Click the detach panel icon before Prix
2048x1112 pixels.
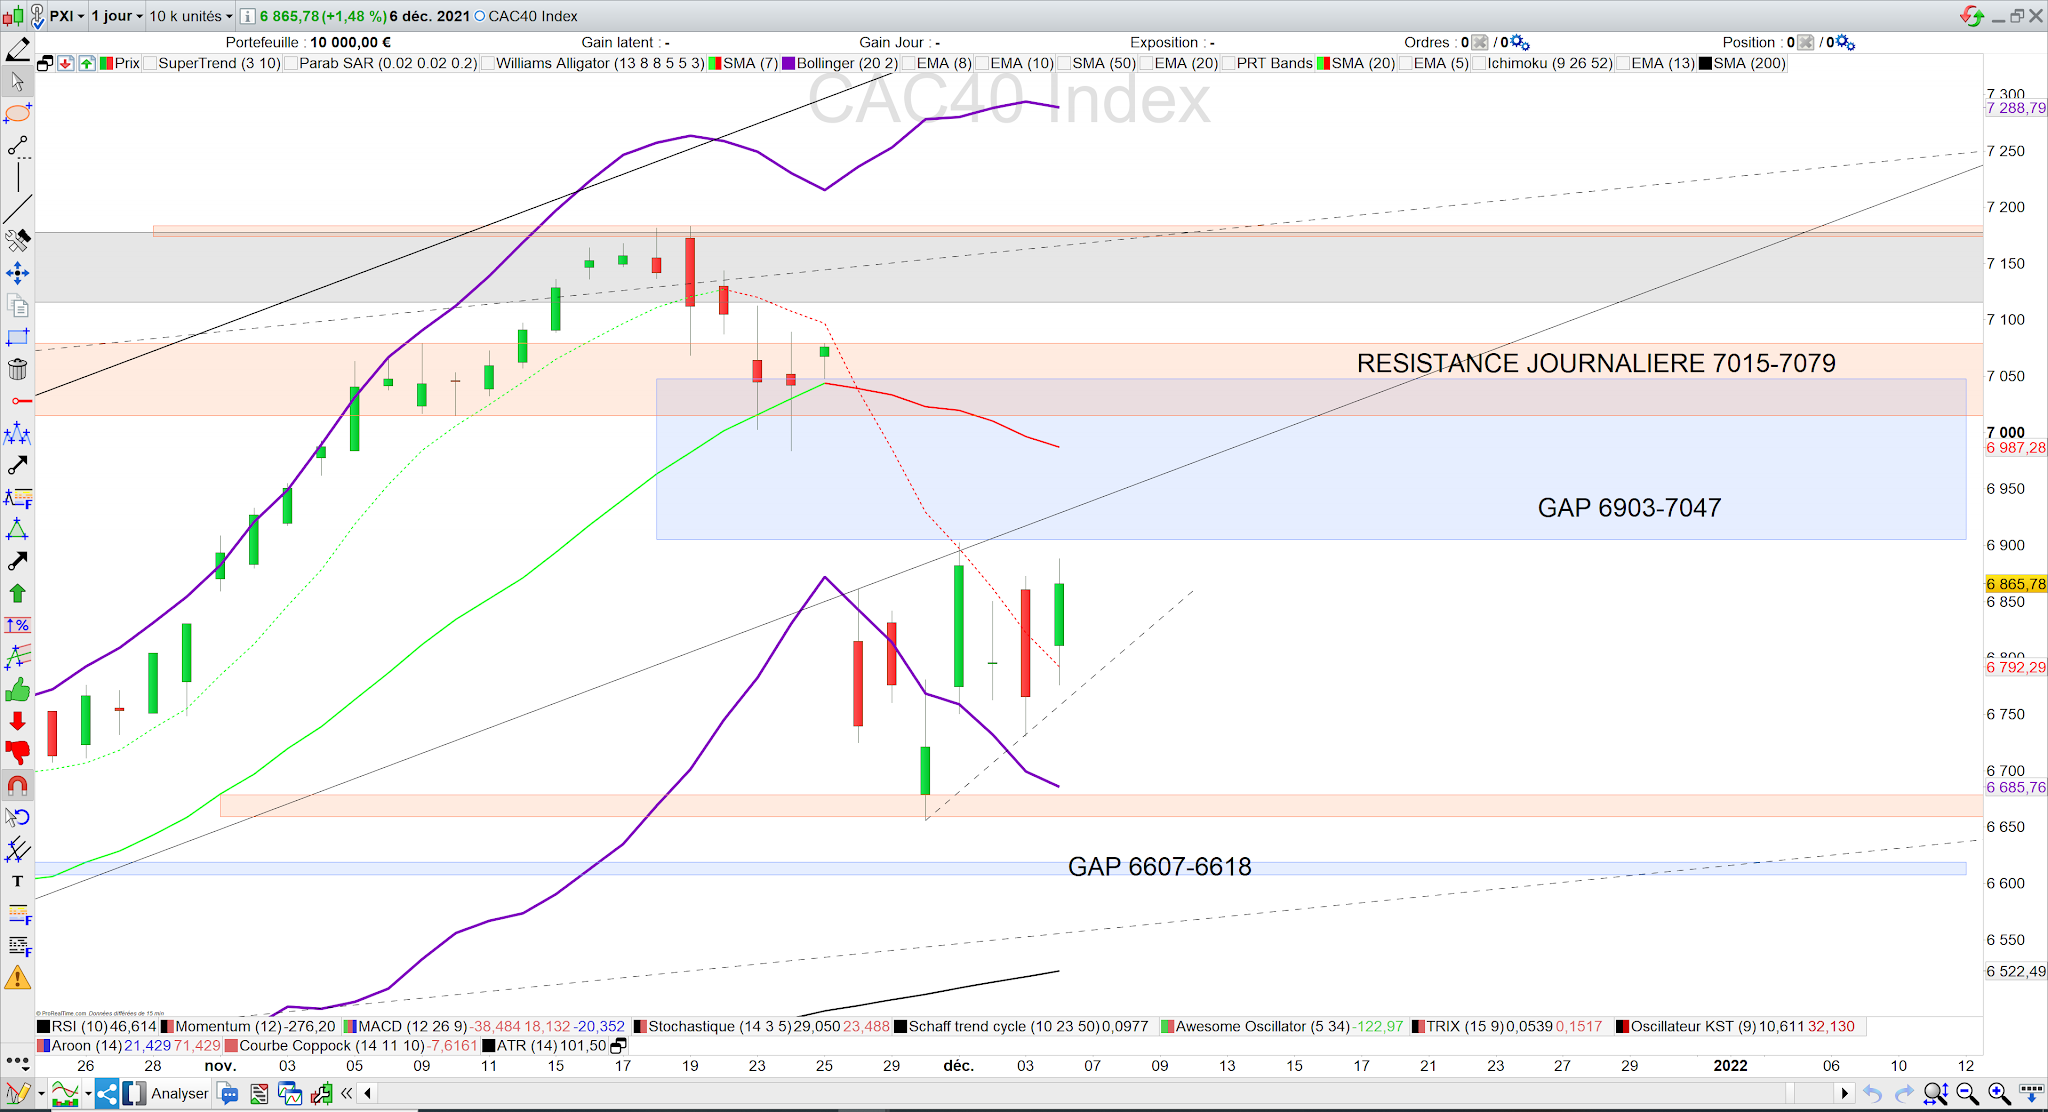pyautogui.click(x=45, y=63)
